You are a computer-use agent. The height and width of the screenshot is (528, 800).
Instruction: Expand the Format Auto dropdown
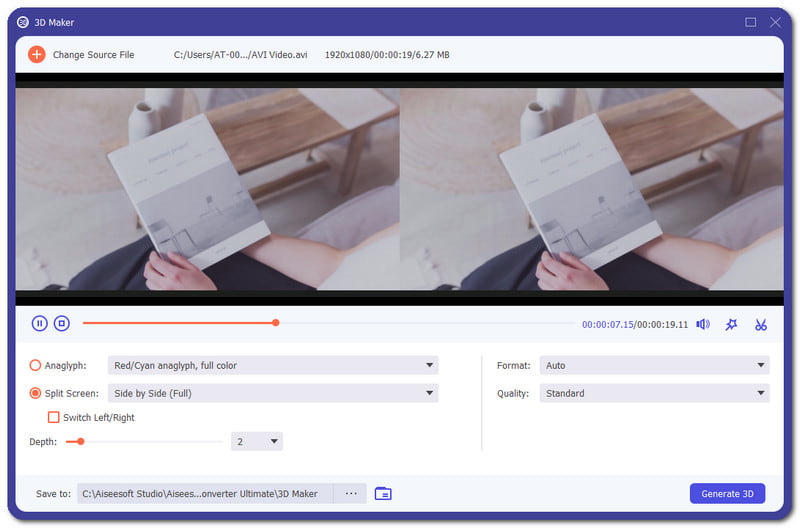tap(654, 366)
